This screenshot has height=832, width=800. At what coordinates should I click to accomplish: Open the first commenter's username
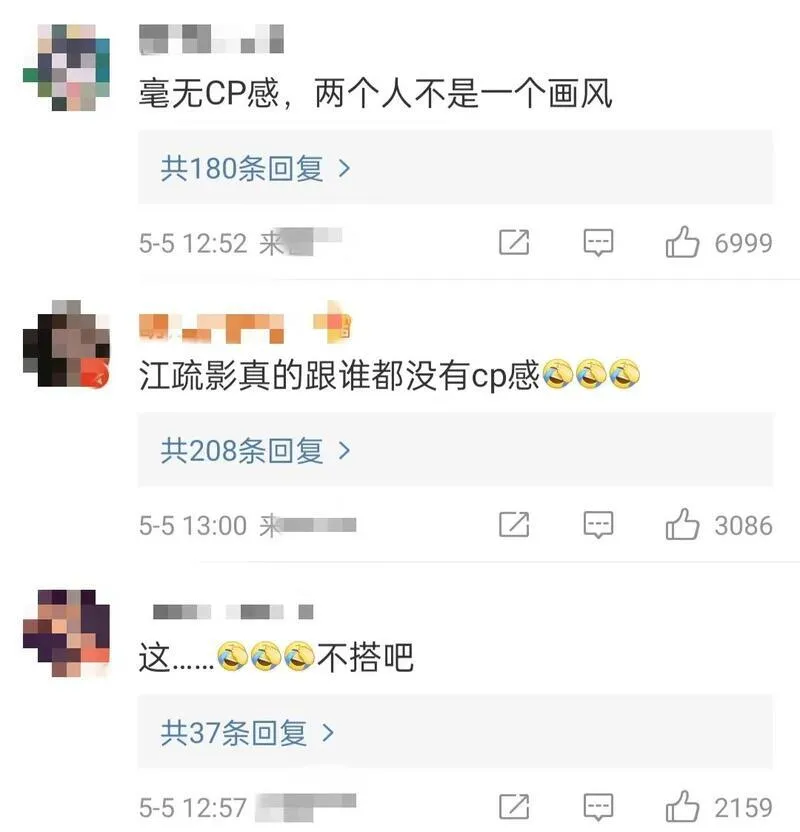pyautogui.click(x=211, y=39)
